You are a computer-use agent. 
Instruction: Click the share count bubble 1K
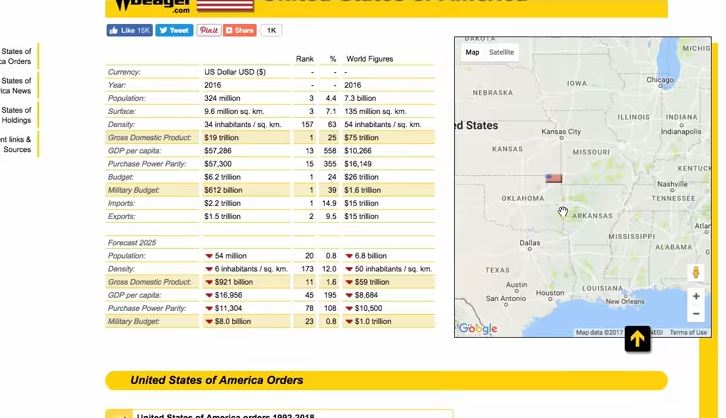tap(272, 31)
